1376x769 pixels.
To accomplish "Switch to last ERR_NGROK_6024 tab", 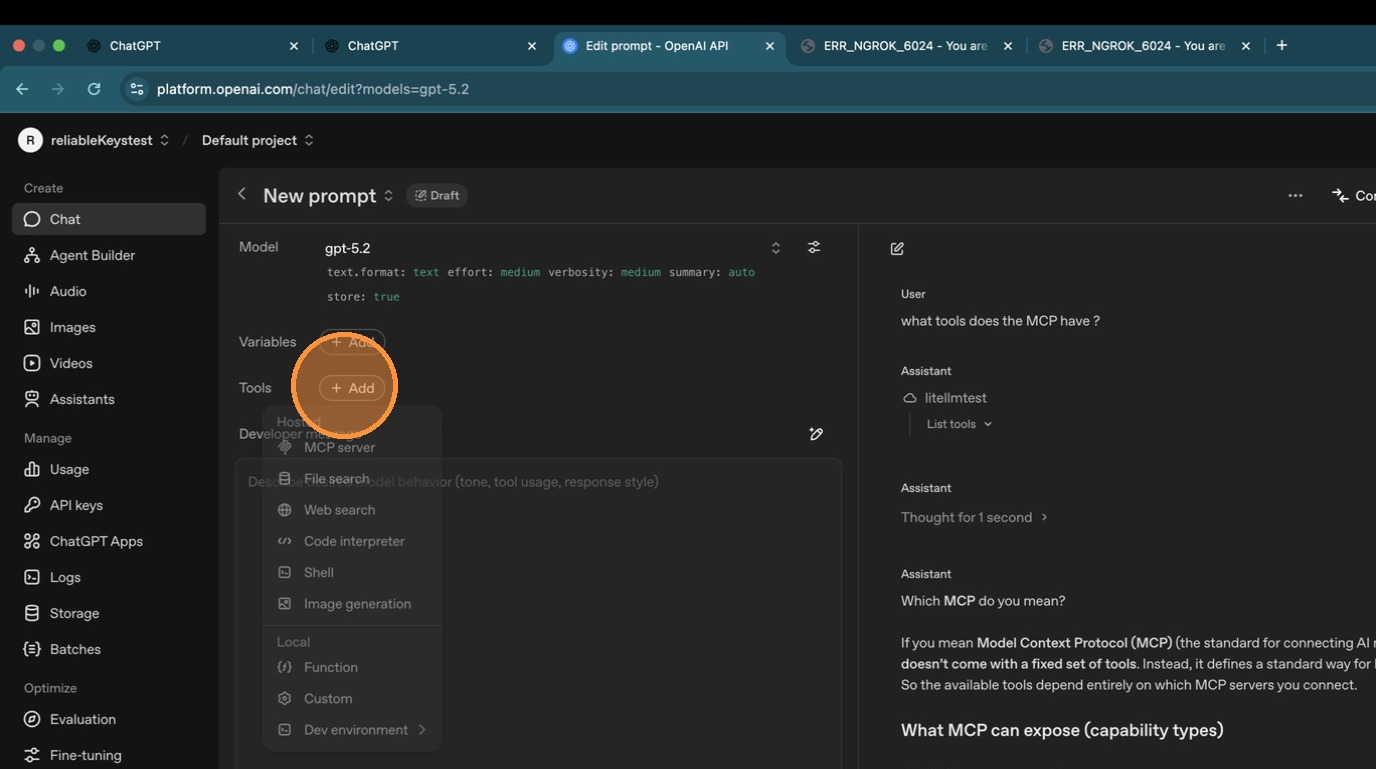I will 1144,46.
